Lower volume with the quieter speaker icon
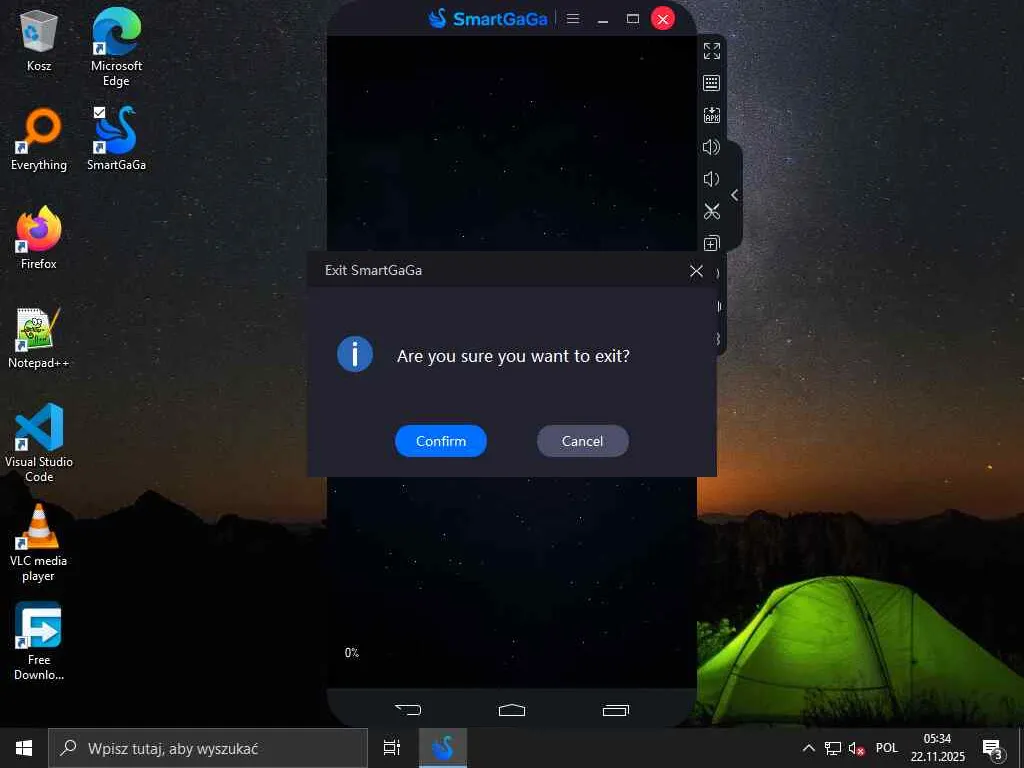This screenshot has width=1024, height=768. 711,179
